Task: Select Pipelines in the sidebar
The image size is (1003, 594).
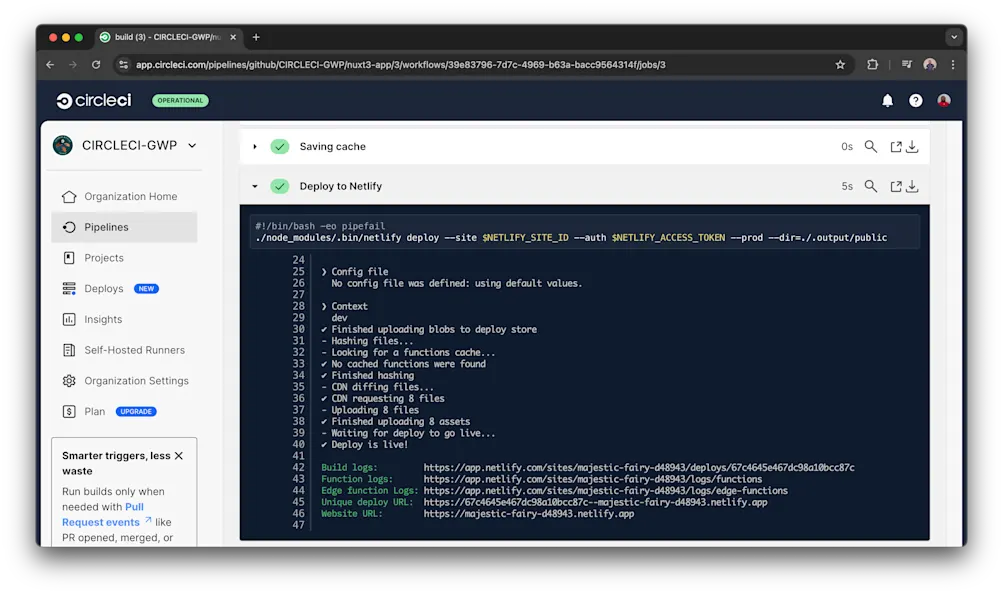Action: click(x=124, y=227)
